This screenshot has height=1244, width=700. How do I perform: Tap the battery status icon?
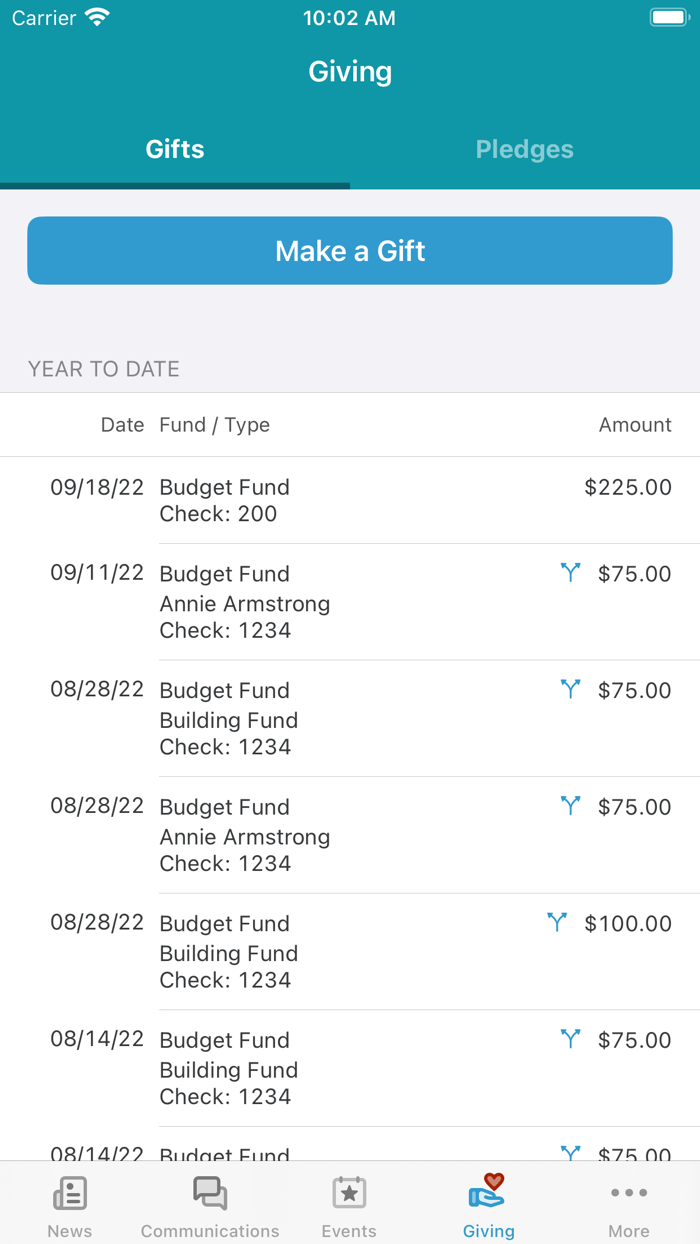(667, 18)
